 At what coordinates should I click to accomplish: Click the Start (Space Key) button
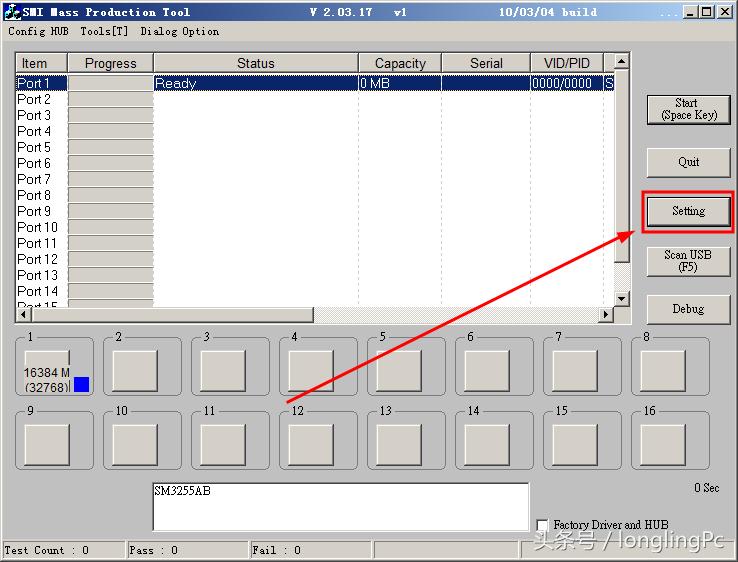coord(689,110)
